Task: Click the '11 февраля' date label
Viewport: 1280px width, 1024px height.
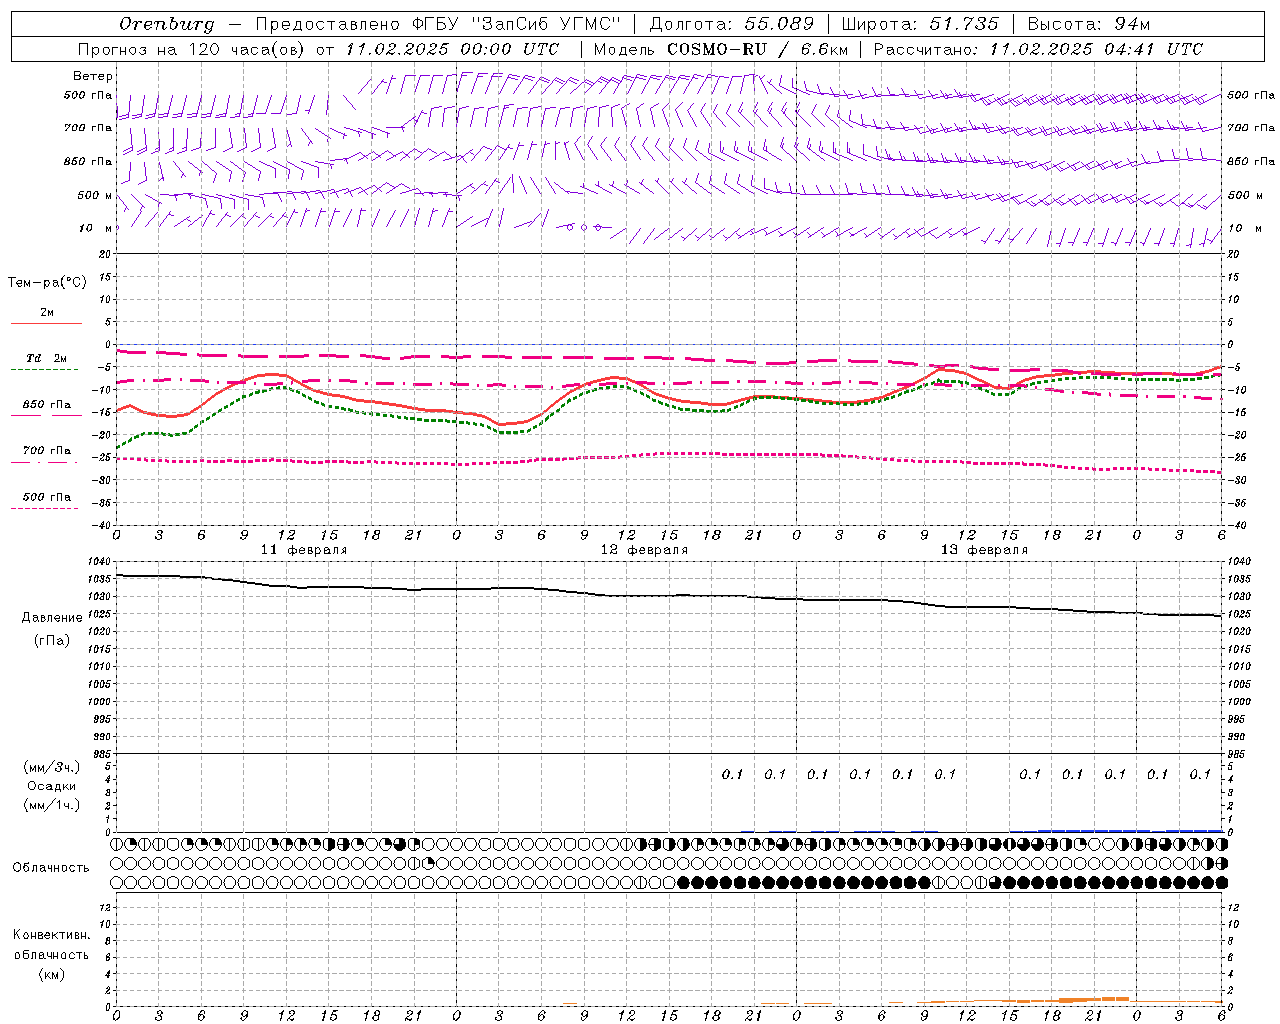Action: [x=304, y=550]
